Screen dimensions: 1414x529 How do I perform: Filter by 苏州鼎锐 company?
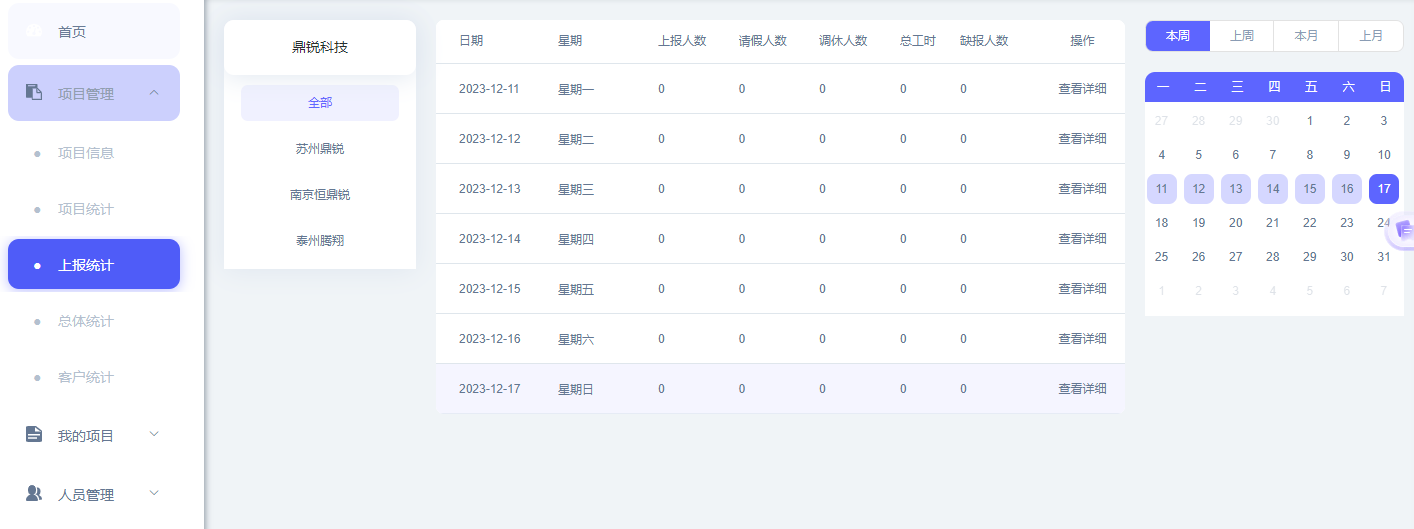[320, 149]
